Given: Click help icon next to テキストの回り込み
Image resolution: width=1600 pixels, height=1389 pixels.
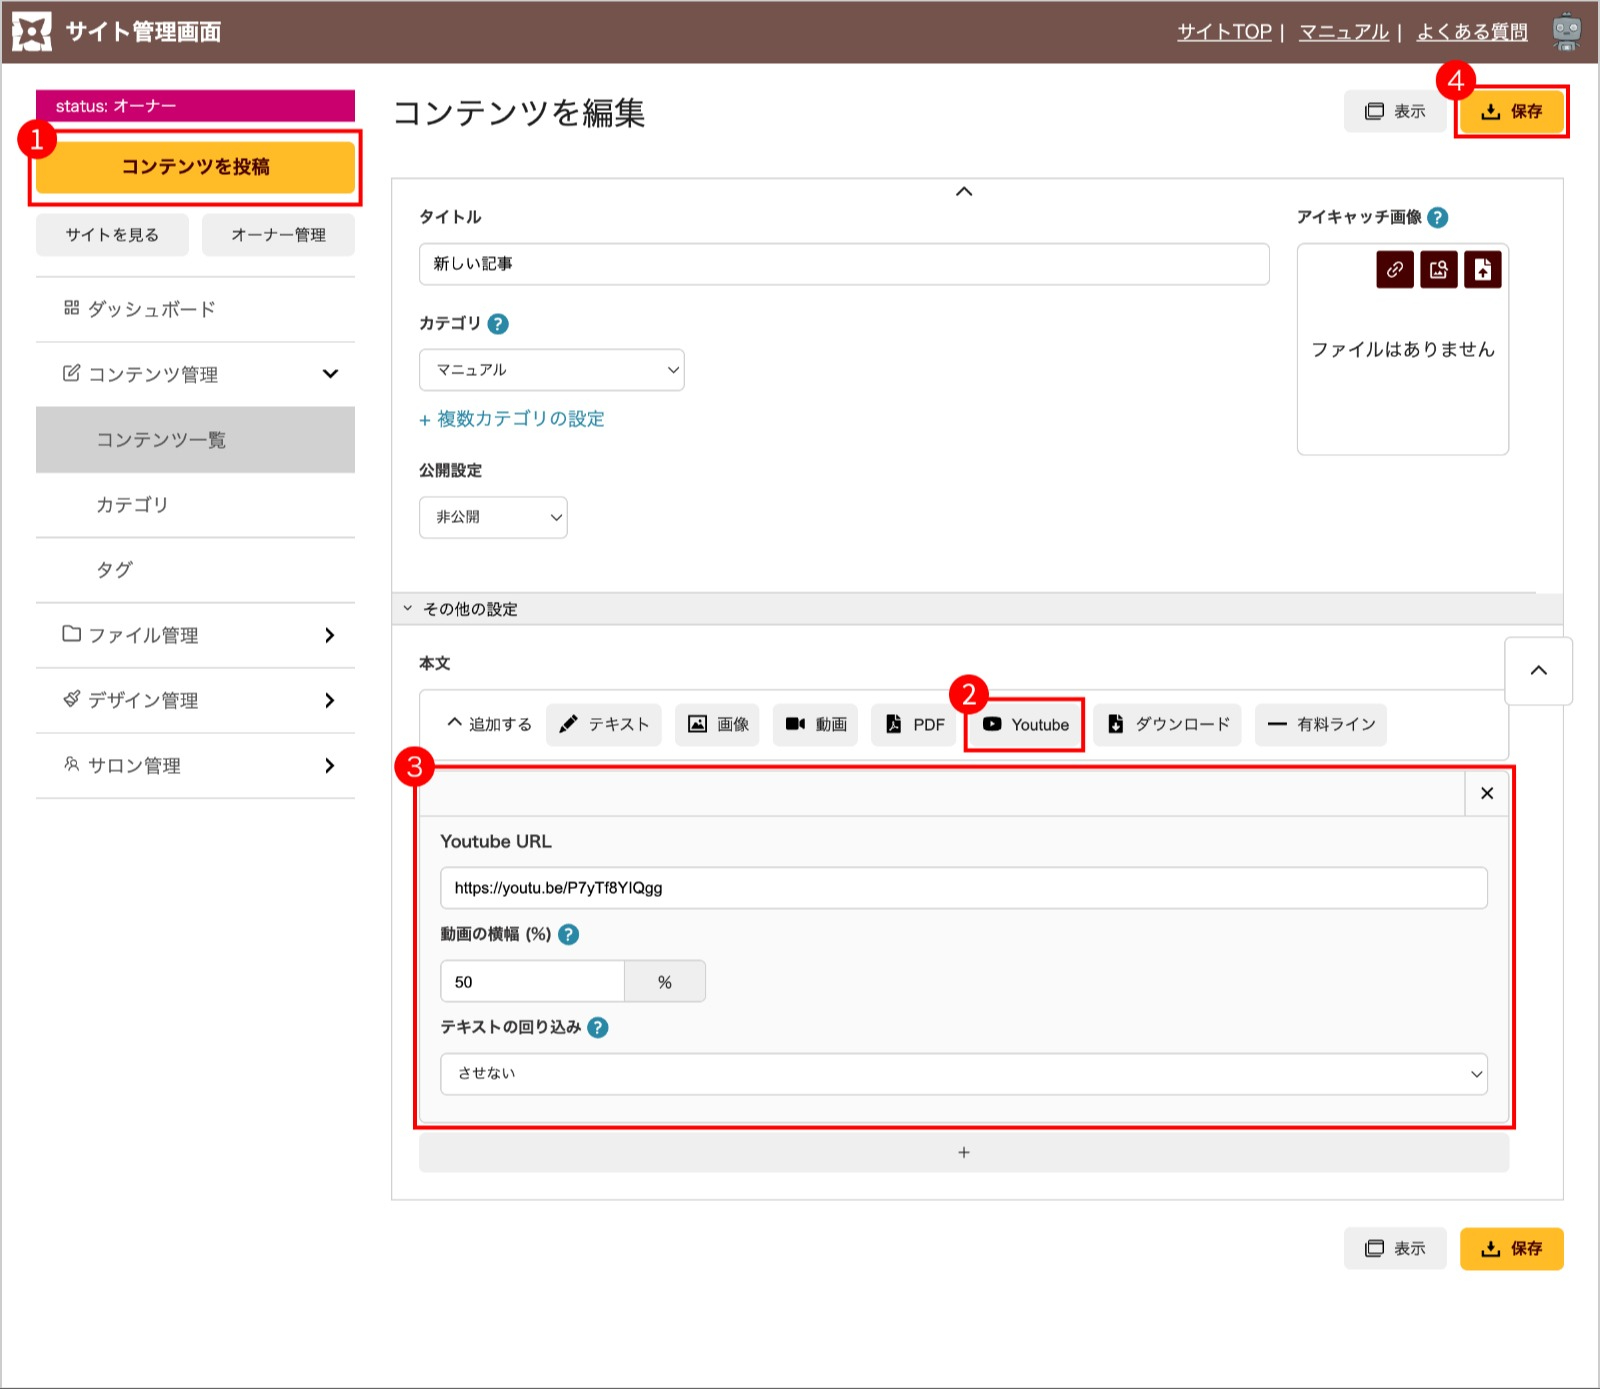Looking at the screenshot, I should pyautogui.click(x=598, y=1028).
